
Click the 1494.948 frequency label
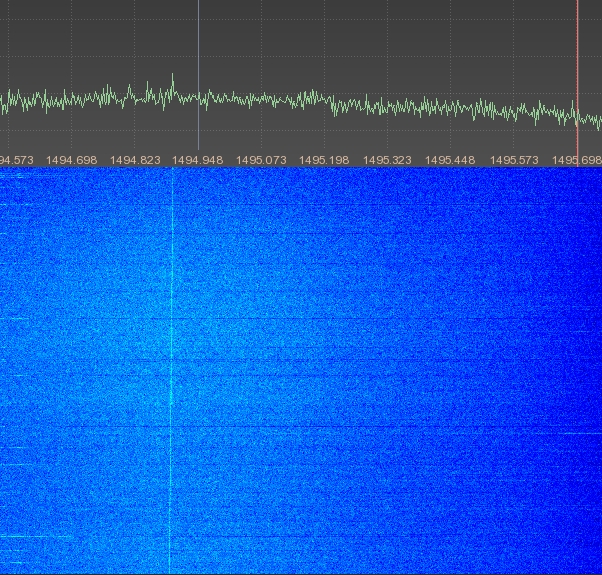[198, 160]
